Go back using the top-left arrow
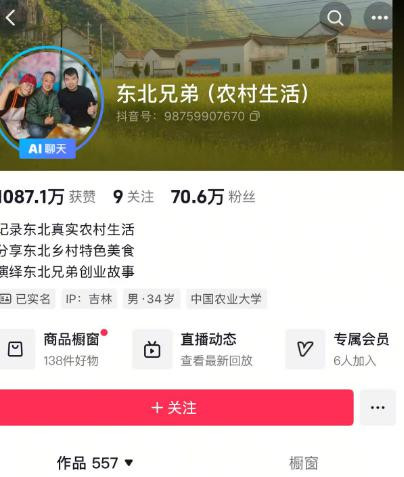 click(11, 18)
